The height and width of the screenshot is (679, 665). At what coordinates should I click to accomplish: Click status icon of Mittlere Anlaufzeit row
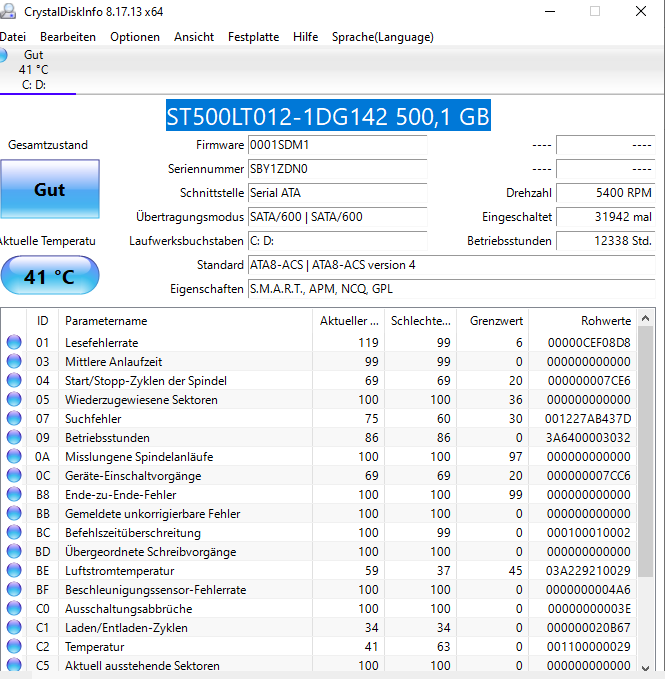point(14,361)
